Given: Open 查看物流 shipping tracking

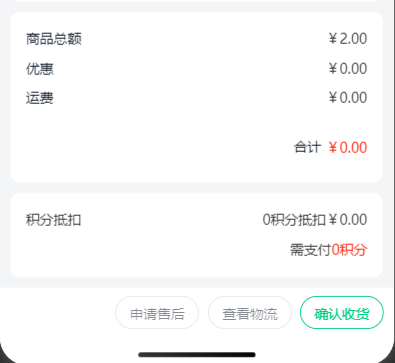Looking at the screenshot, I should [250, 313].
